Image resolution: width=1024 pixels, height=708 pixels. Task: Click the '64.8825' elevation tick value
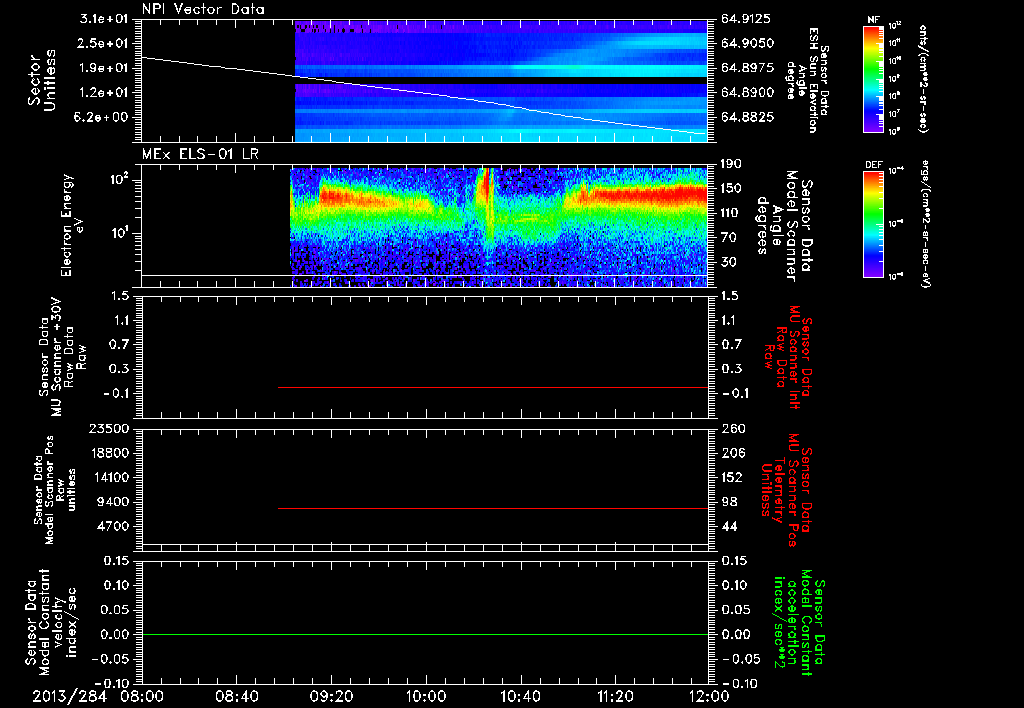[748, 117]
